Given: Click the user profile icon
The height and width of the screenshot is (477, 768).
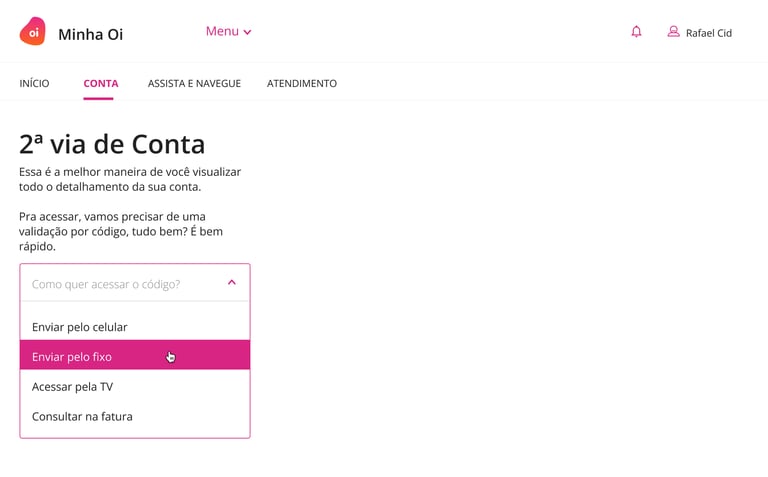Looking at the screenshot, I should click(x=673, y=32).
